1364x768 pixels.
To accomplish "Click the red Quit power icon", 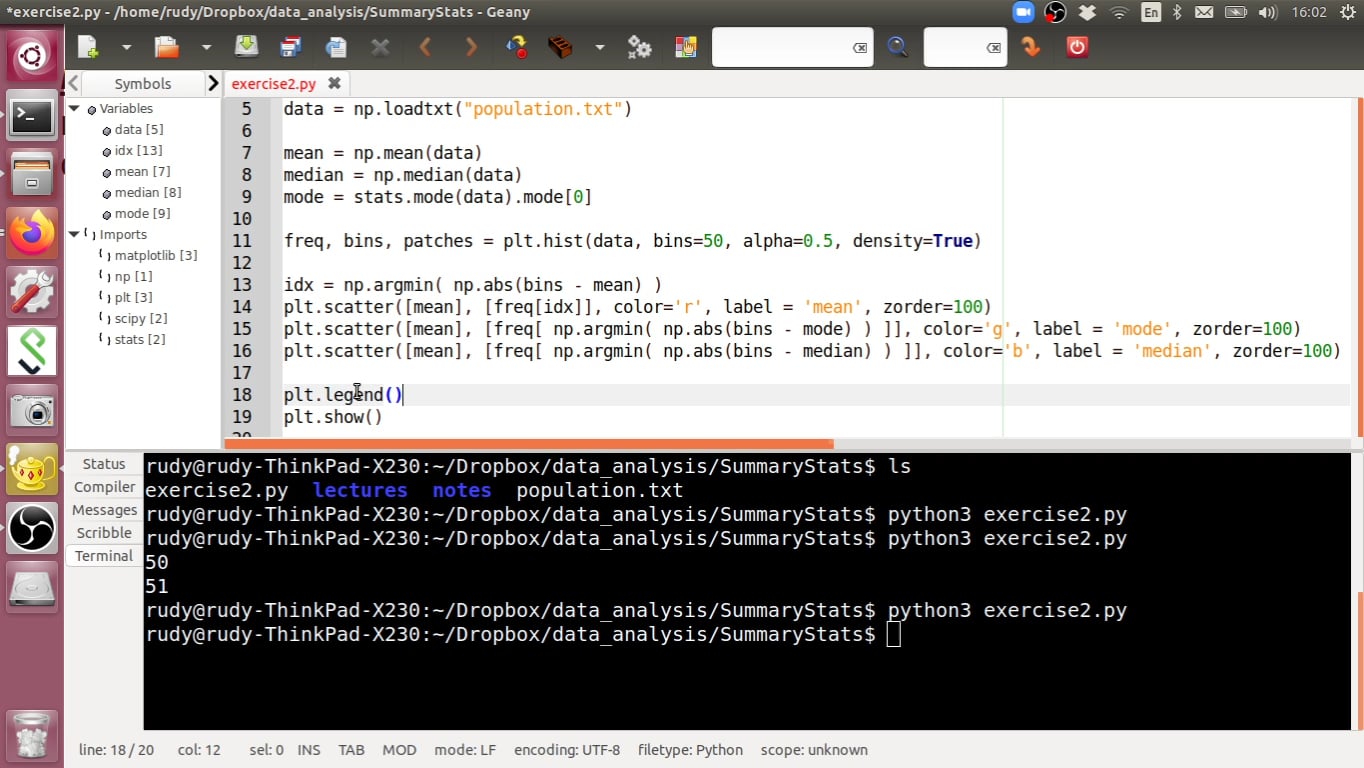I will pos(1076,47).
